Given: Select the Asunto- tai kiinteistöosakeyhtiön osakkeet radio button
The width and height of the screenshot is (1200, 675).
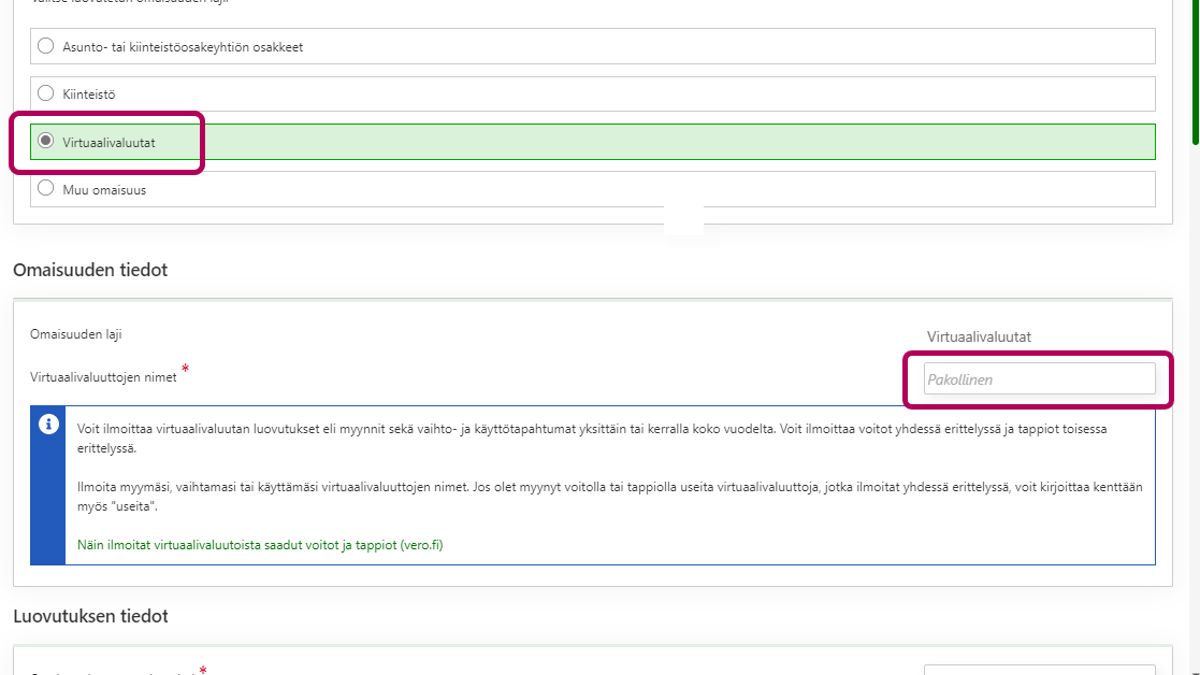Looking at the screenshot, I should point(45,46).
